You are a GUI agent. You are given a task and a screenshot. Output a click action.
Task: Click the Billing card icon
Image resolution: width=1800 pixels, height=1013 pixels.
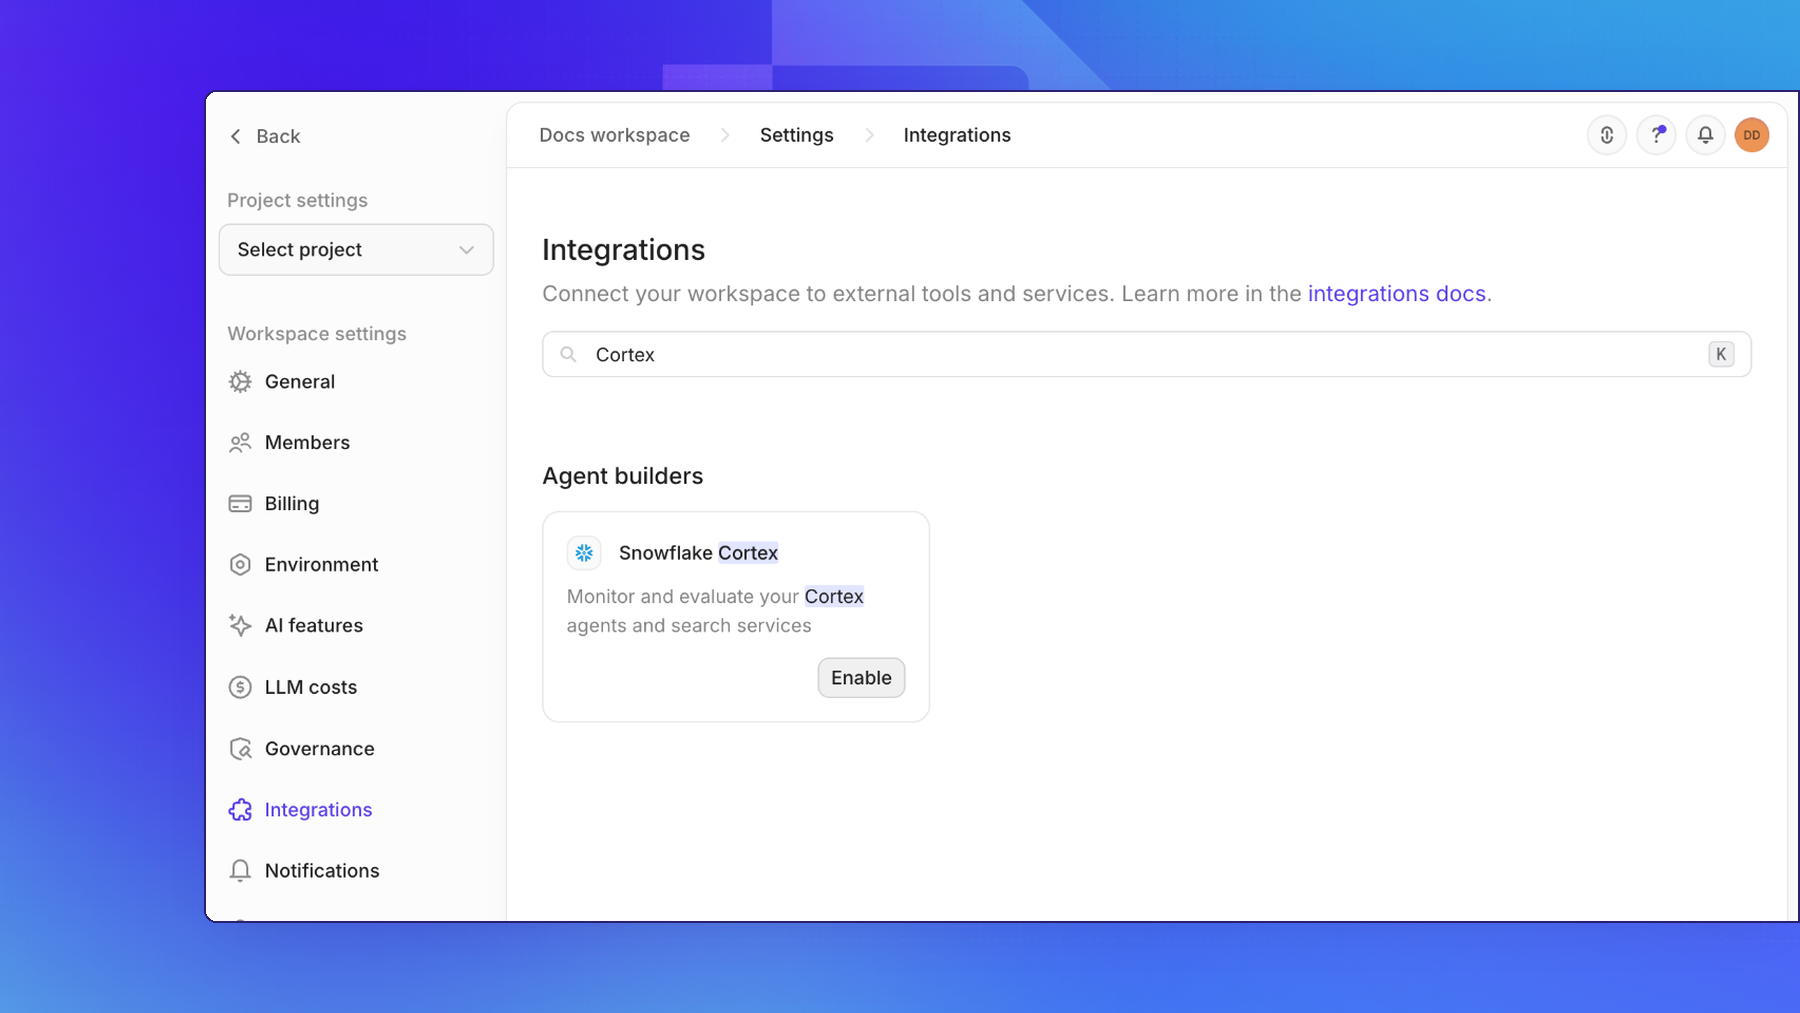pos(240,504)
